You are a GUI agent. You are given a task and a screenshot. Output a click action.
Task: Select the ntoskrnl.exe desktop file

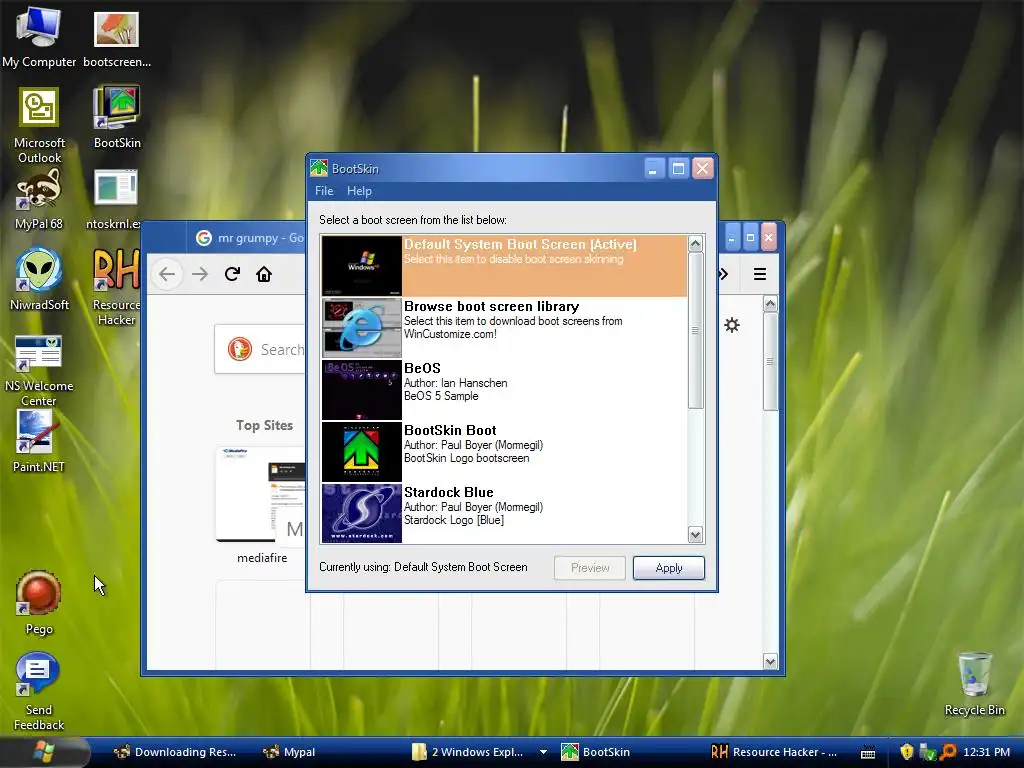[115, 199]
